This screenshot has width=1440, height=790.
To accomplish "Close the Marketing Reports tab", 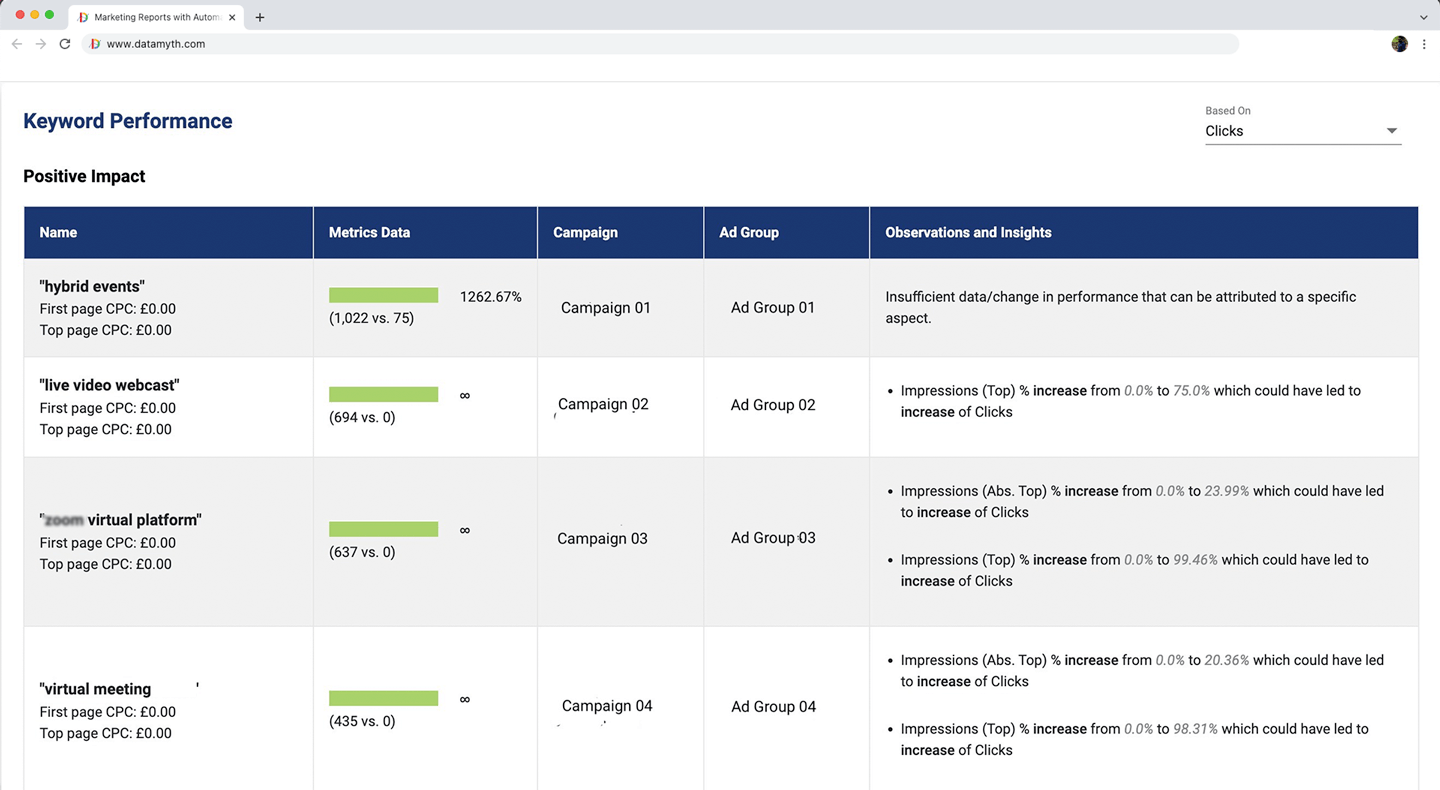I will point(232,17).
